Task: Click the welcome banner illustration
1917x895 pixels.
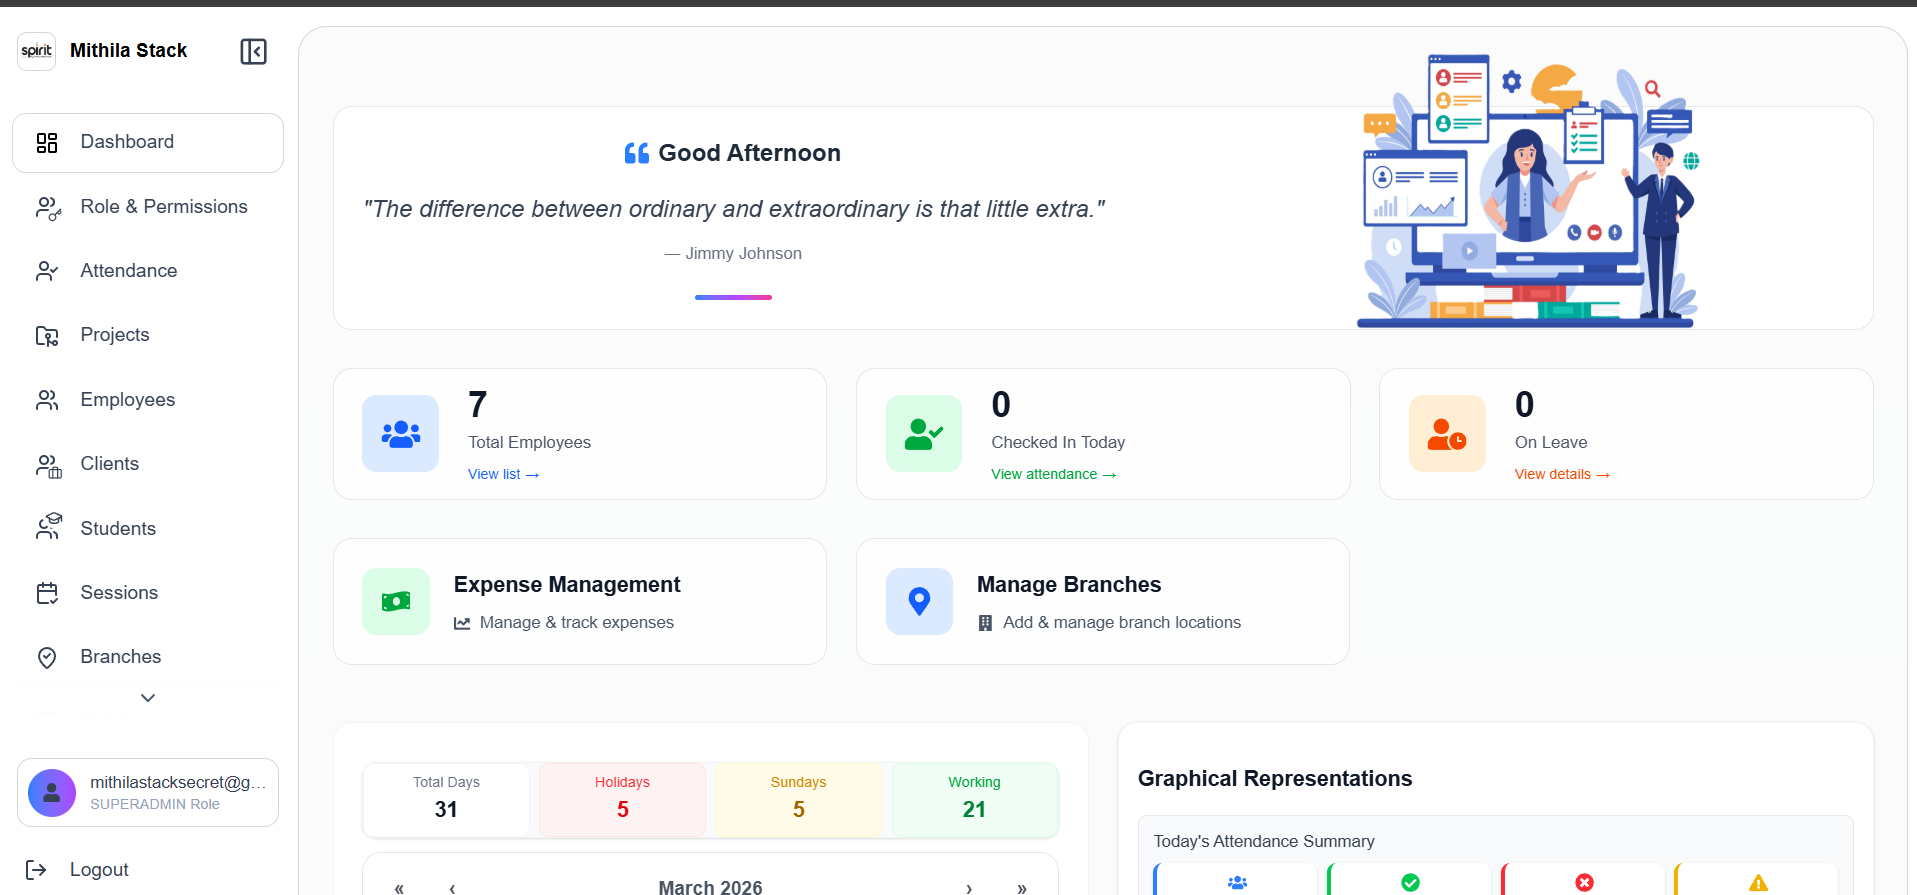Action: click(x=1528, y=190)
